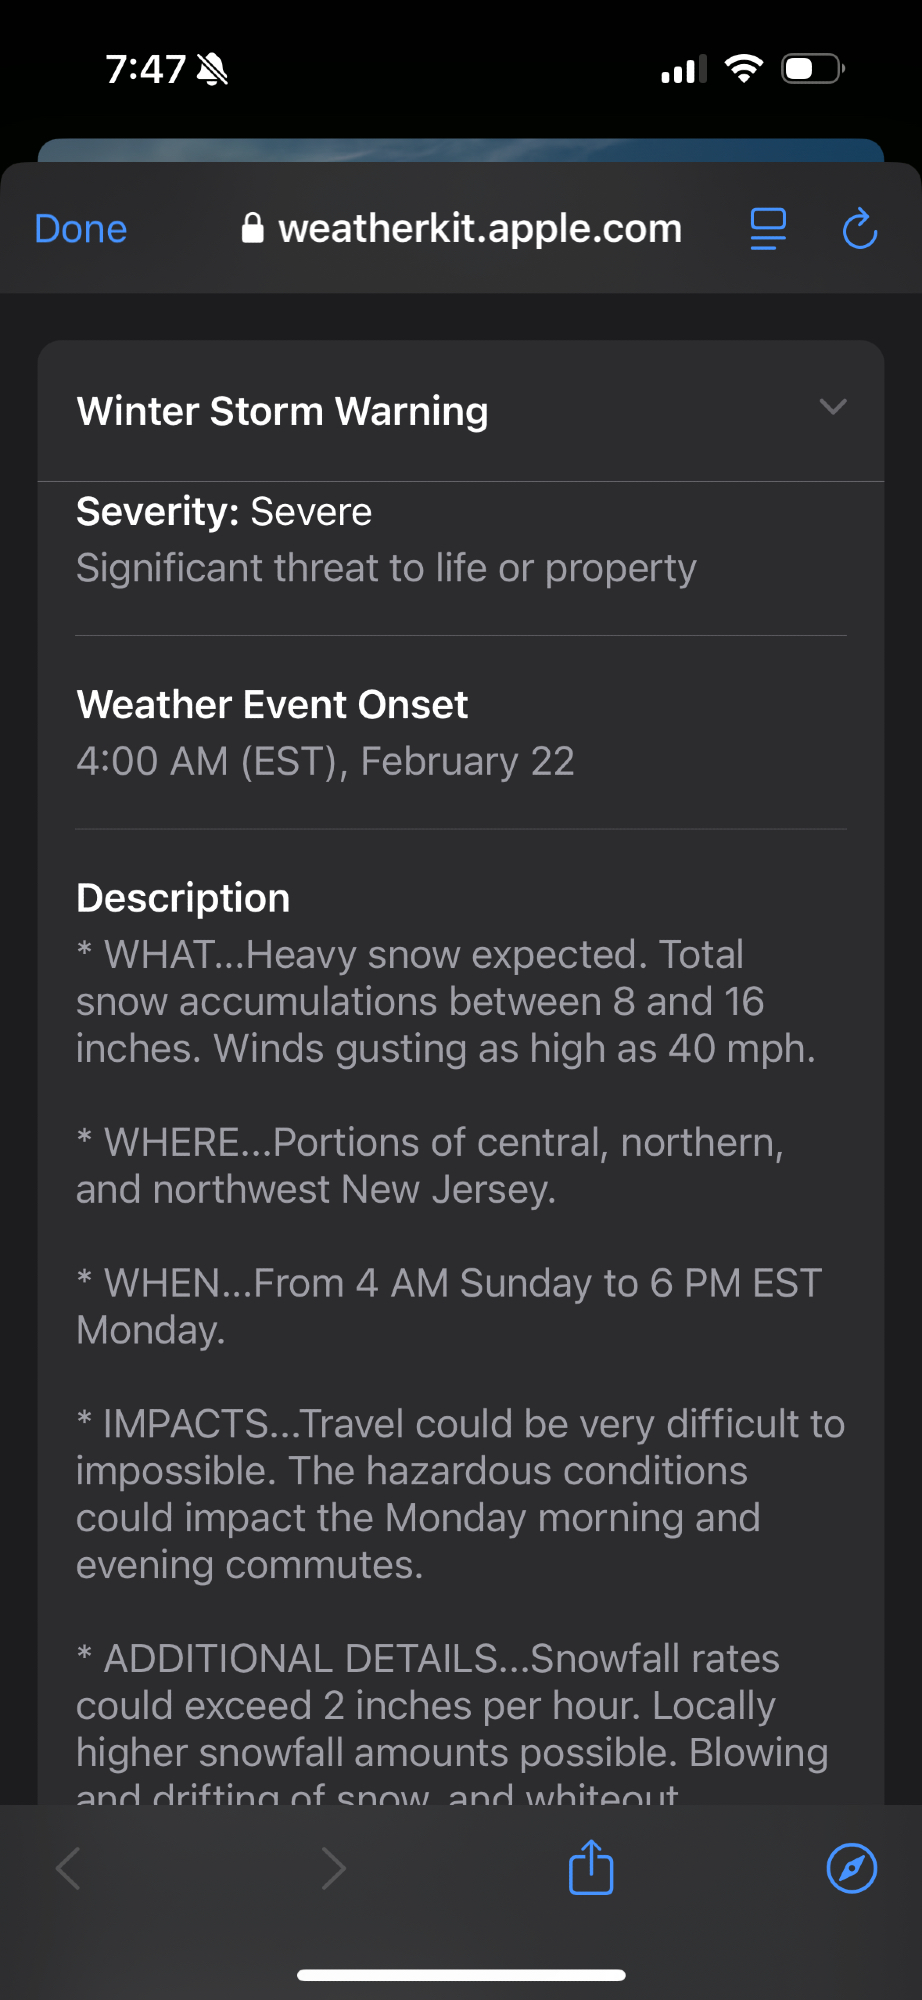Tap the 7:47 clock in status bar
This screenshot has width=922, height=2000.
point(145,69)
